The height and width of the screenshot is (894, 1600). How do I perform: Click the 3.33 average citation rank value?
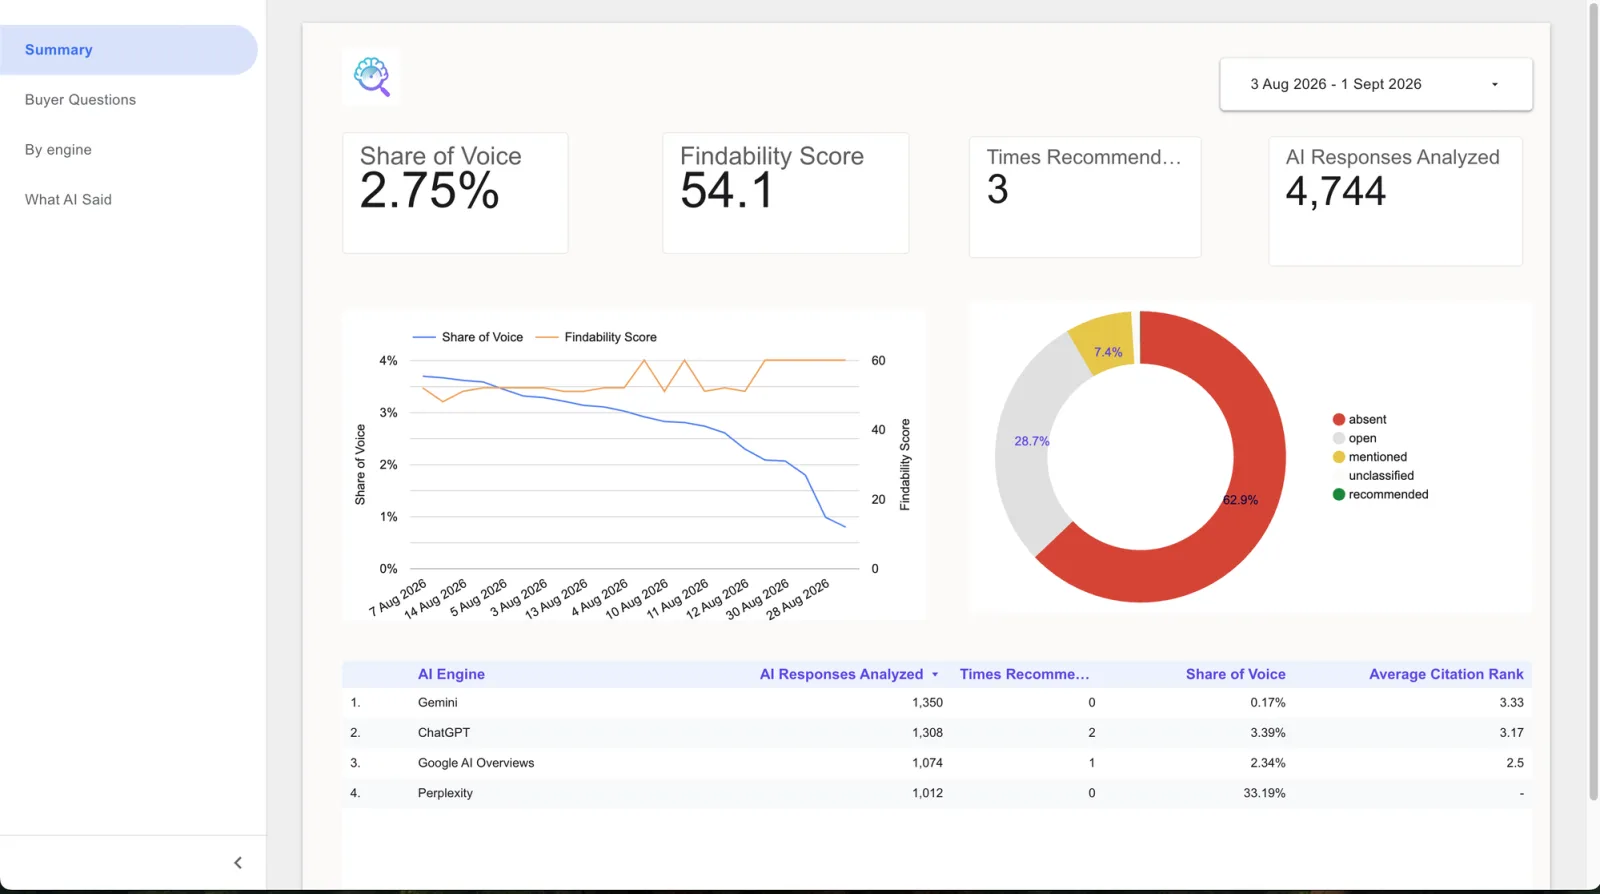tap(1511, 703)
